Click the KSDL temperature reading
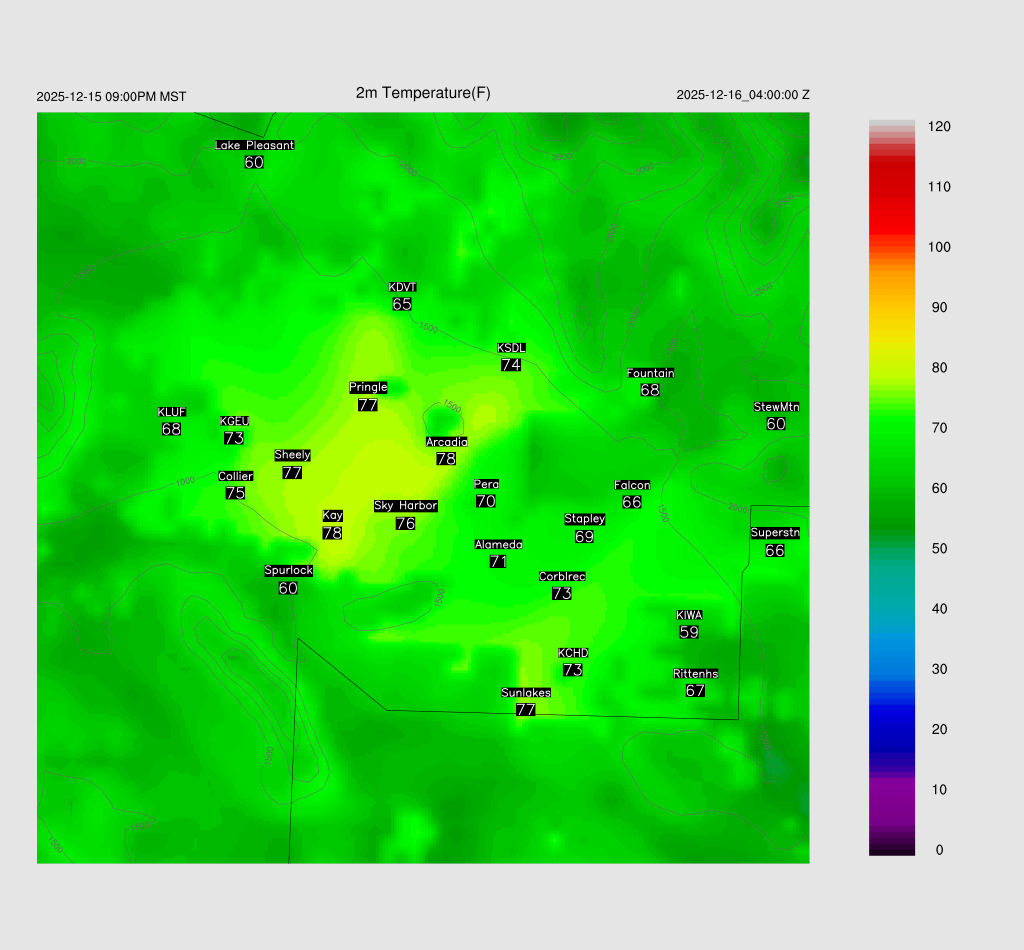Image resolution: width=1024 pixels, height=950 pixels. (511, 365)
